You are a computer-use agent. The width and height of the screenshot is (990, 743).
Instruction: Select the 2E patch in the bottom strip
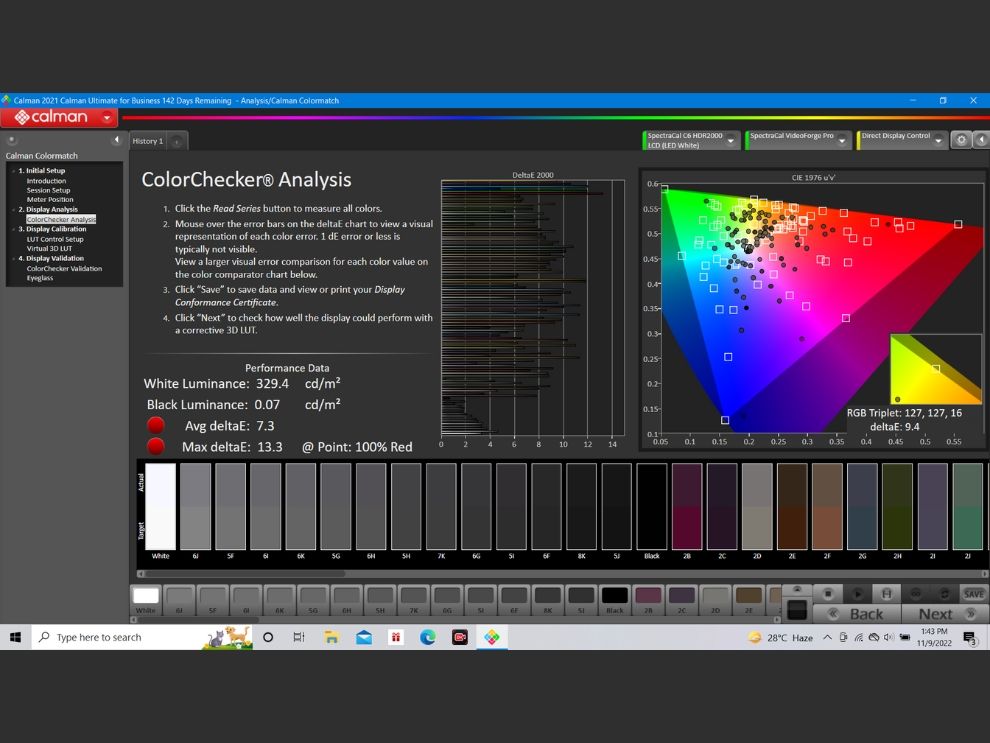click(749, 600)
